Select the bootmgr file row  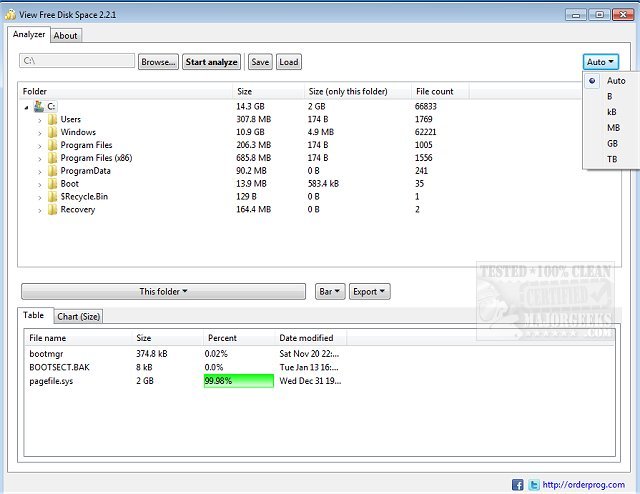tap(319, 354)
